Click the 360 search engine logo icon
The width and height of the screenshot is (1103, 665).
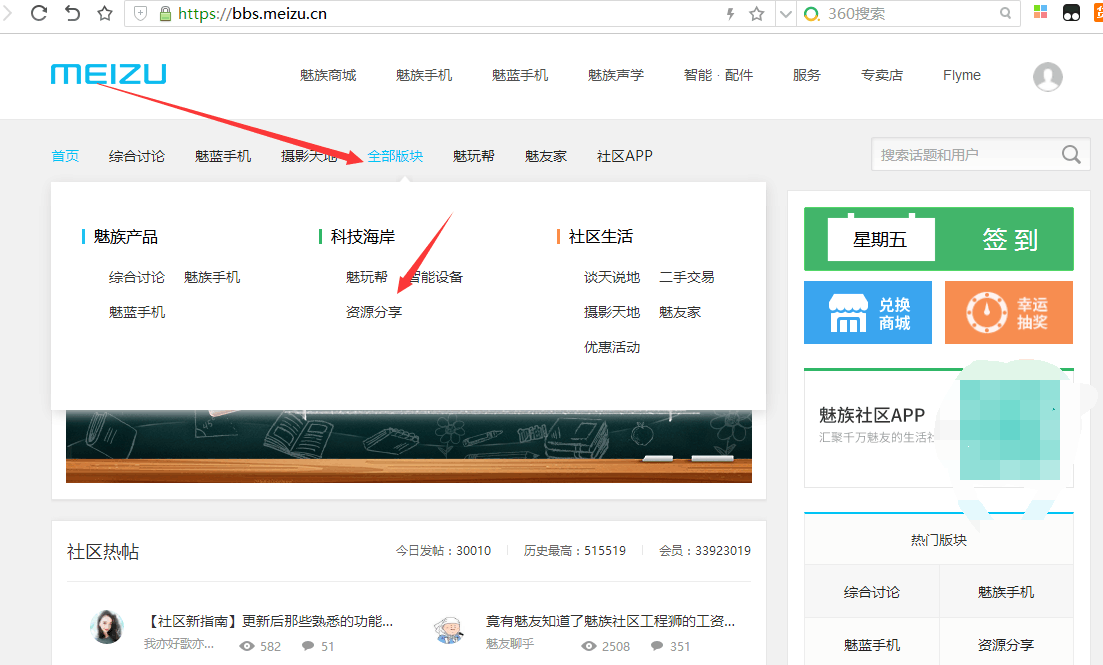[811, 13]
